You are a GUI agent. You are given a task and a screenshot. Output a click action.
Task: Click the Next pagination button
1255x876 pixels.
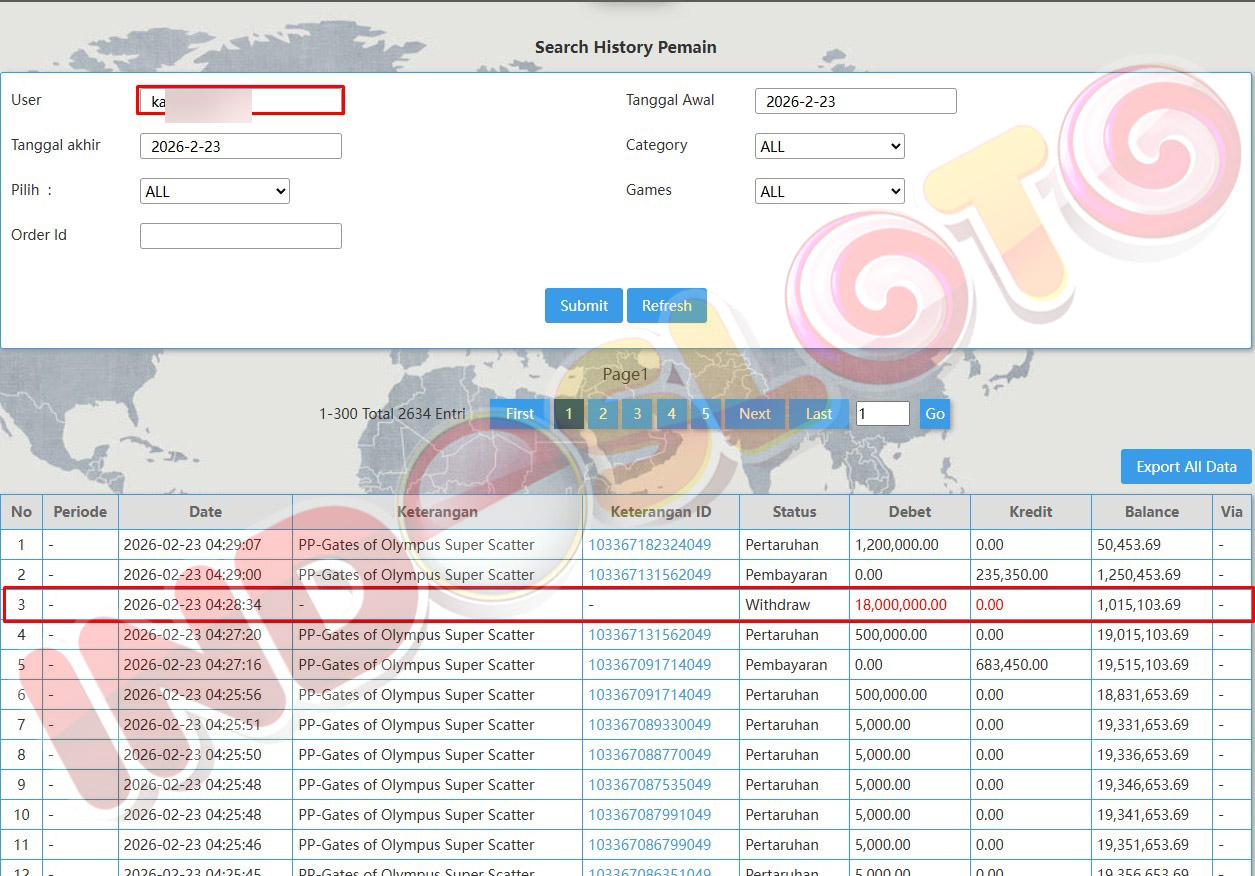click(x=754, y=414)
